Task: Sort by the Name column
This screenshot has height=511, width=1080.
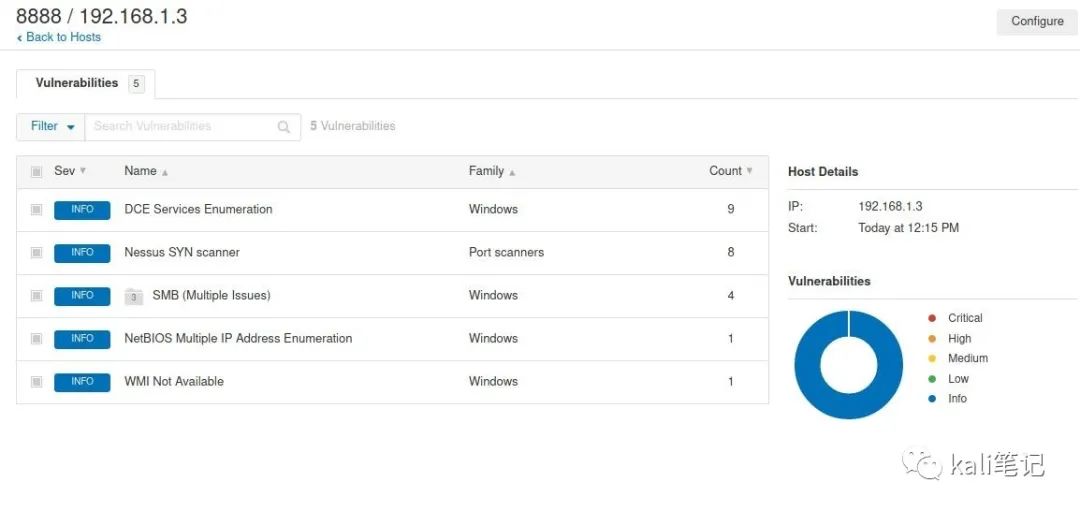Action: [x=146, y=171]
